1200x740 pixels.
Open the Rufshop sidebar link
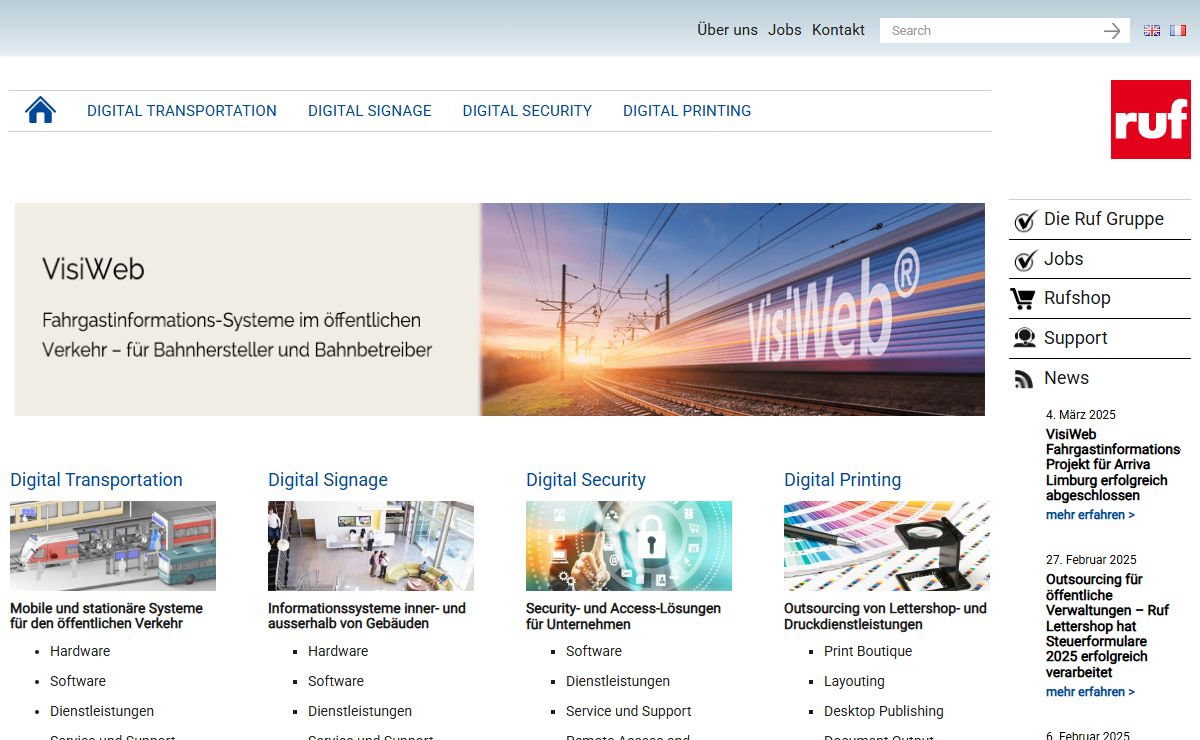click(1077, 298)
